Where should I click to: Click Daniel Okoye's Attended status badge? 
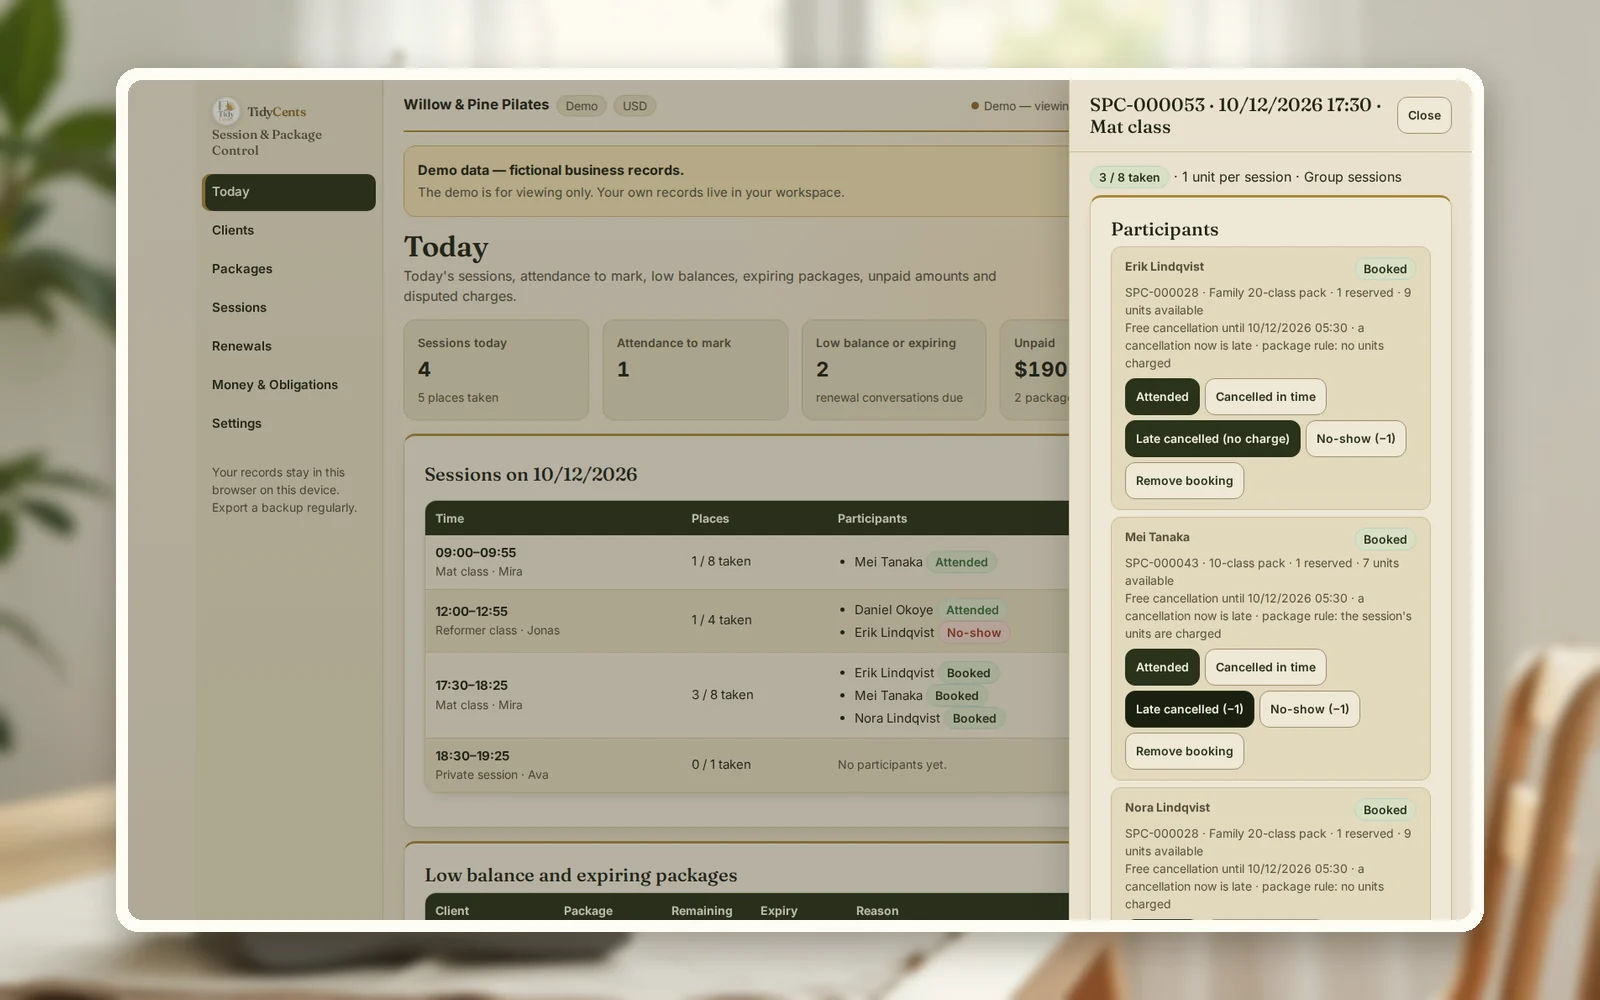(972, 610)
